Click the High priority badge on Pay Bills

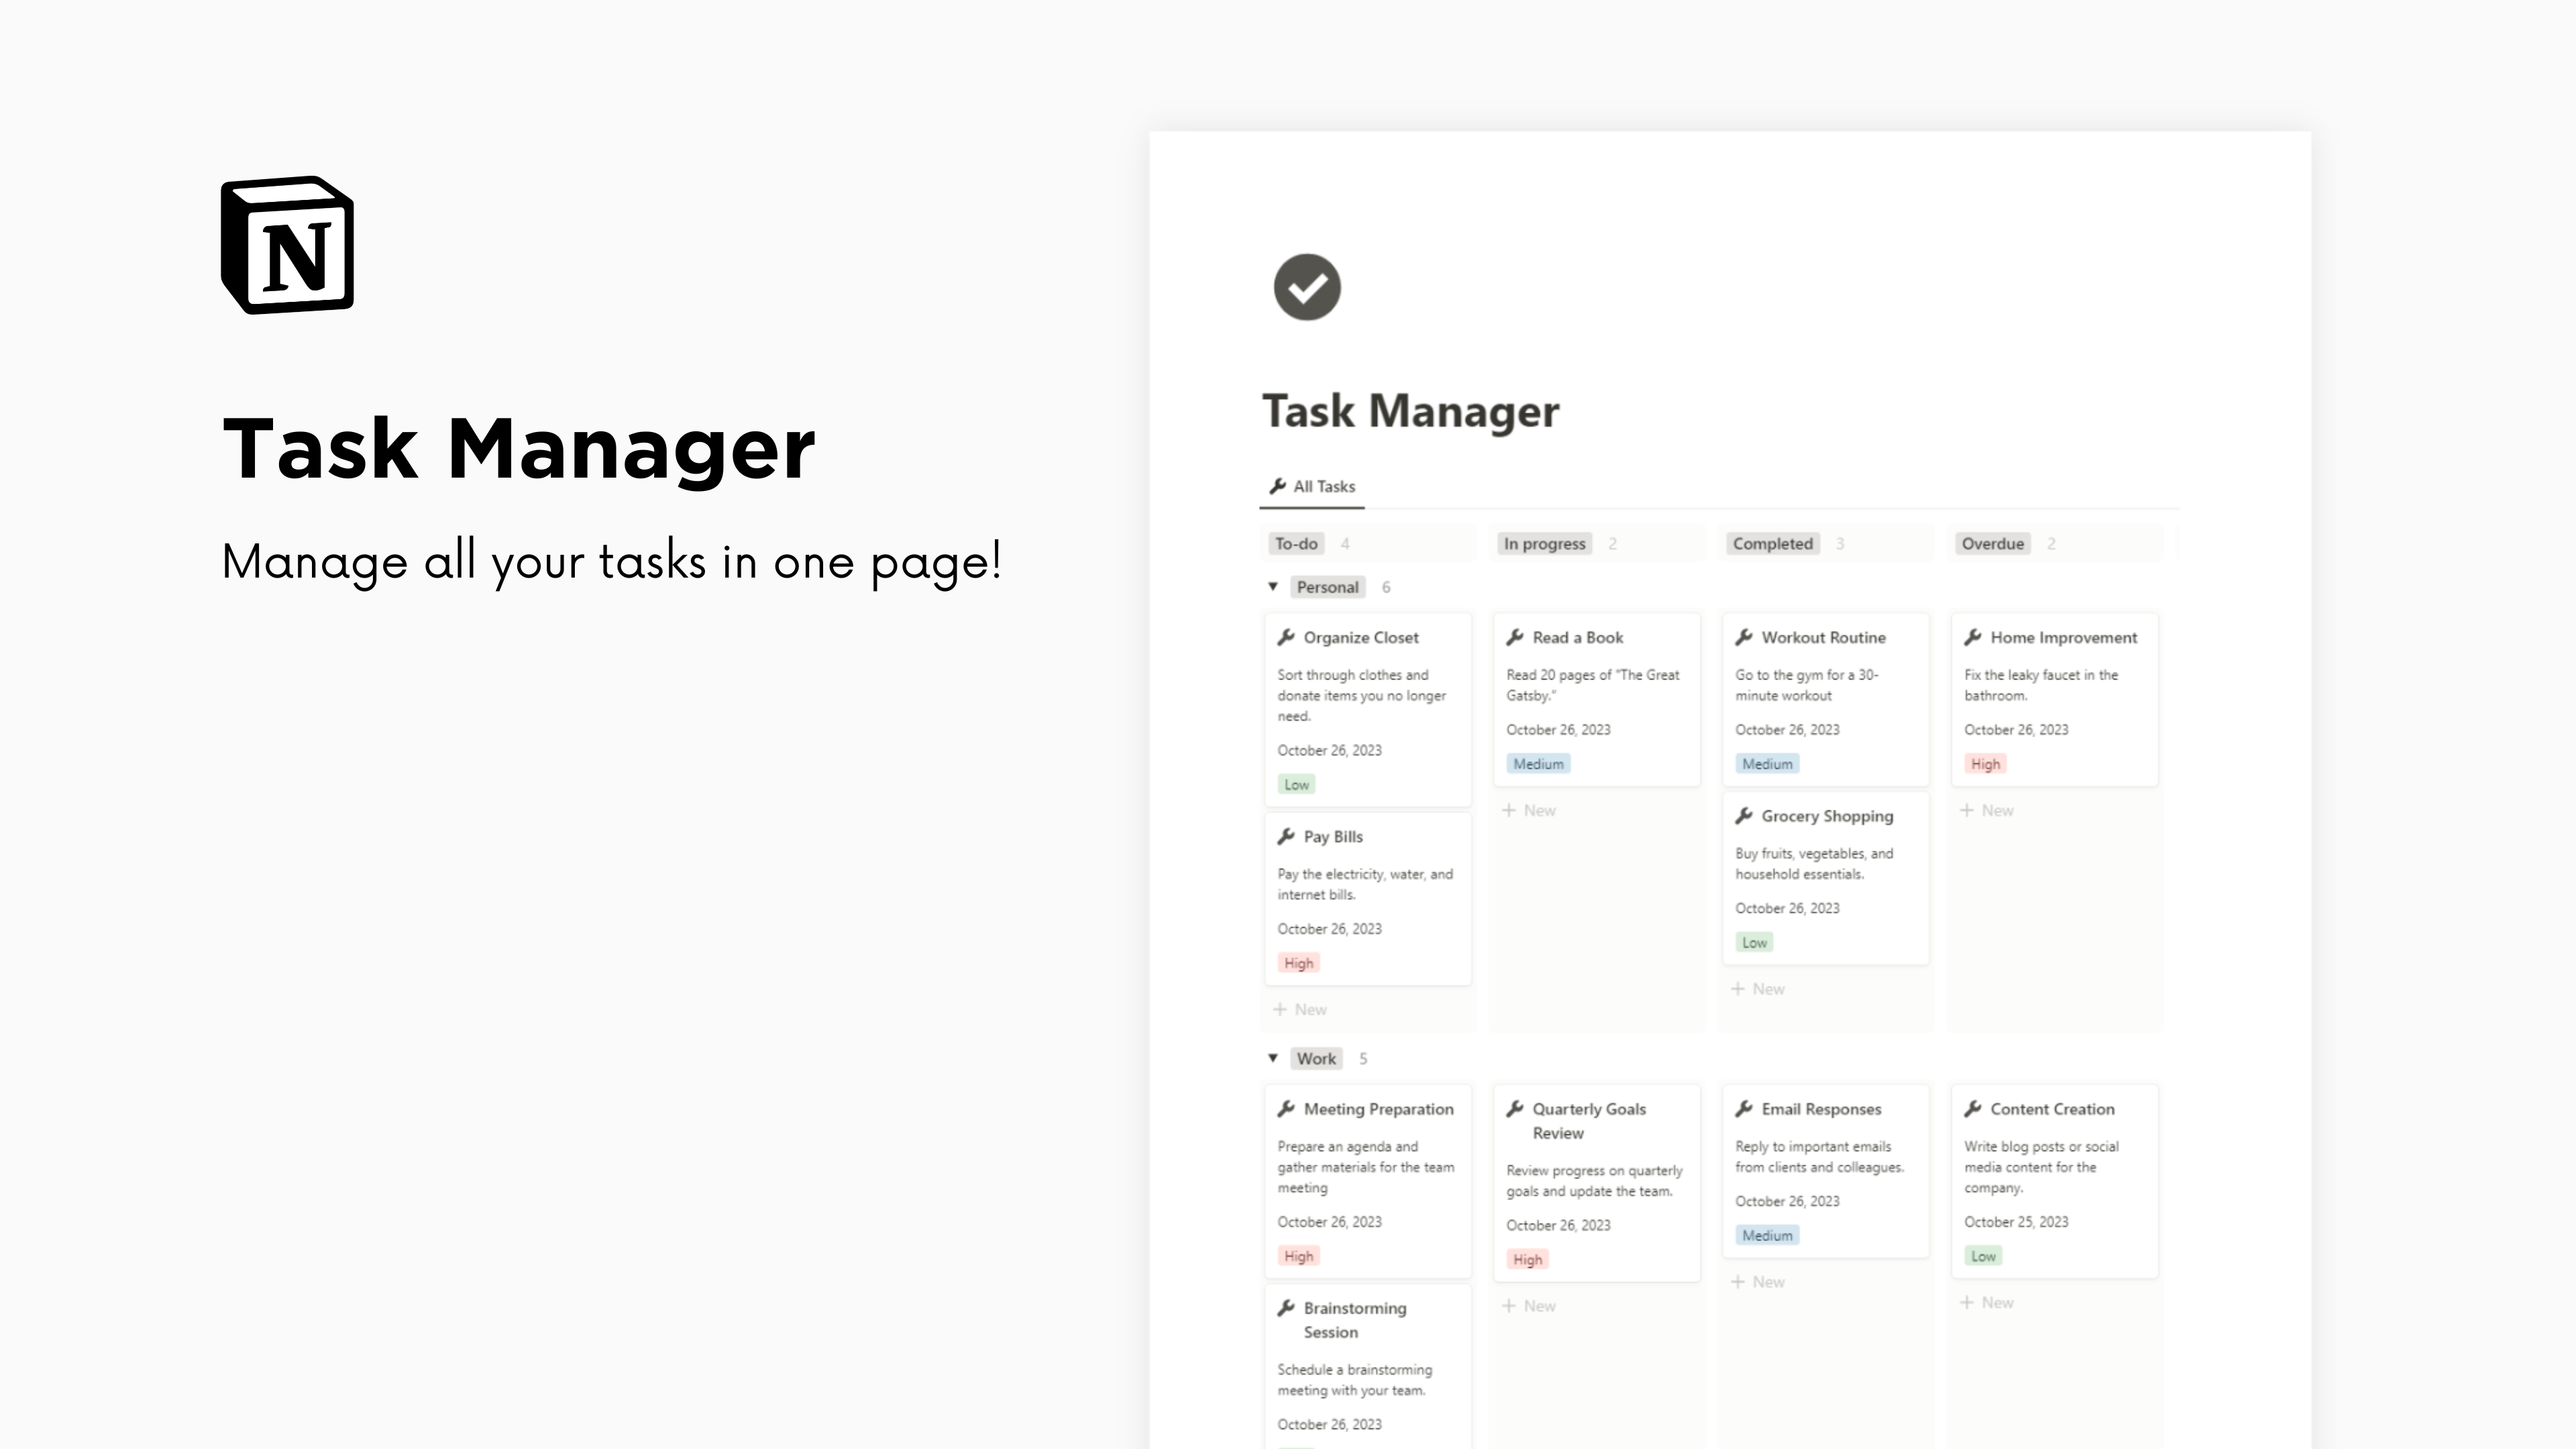pyautogui.click(x=1299, y=963)
